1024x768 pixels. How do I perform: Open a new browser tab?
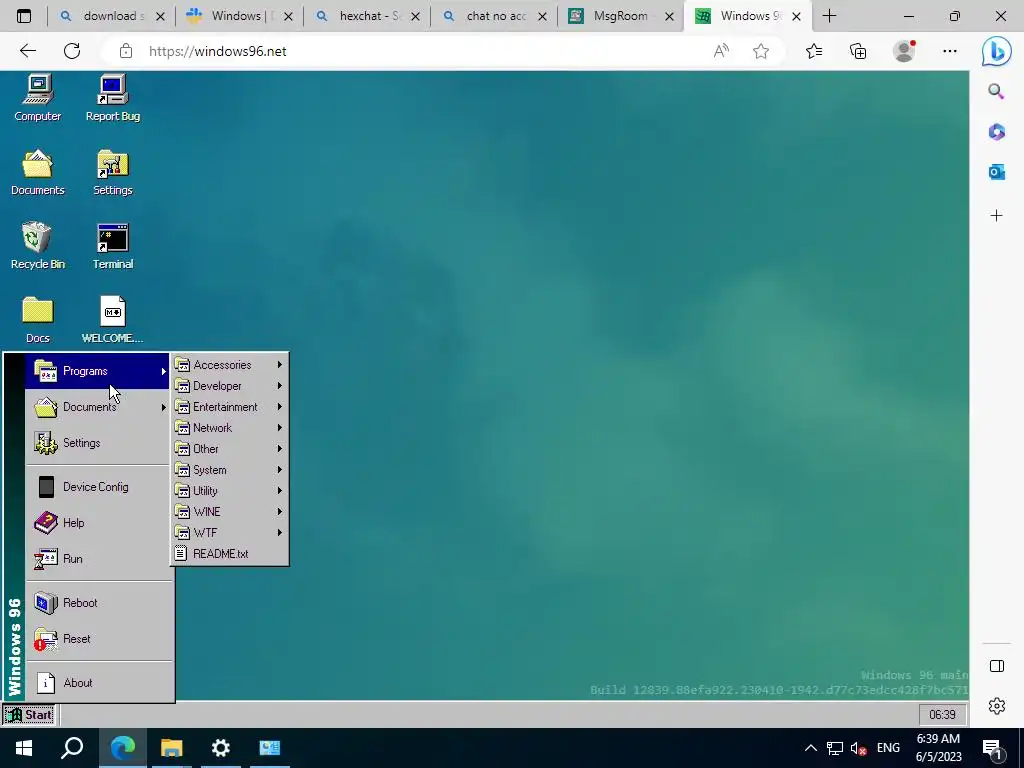point(829,16)
